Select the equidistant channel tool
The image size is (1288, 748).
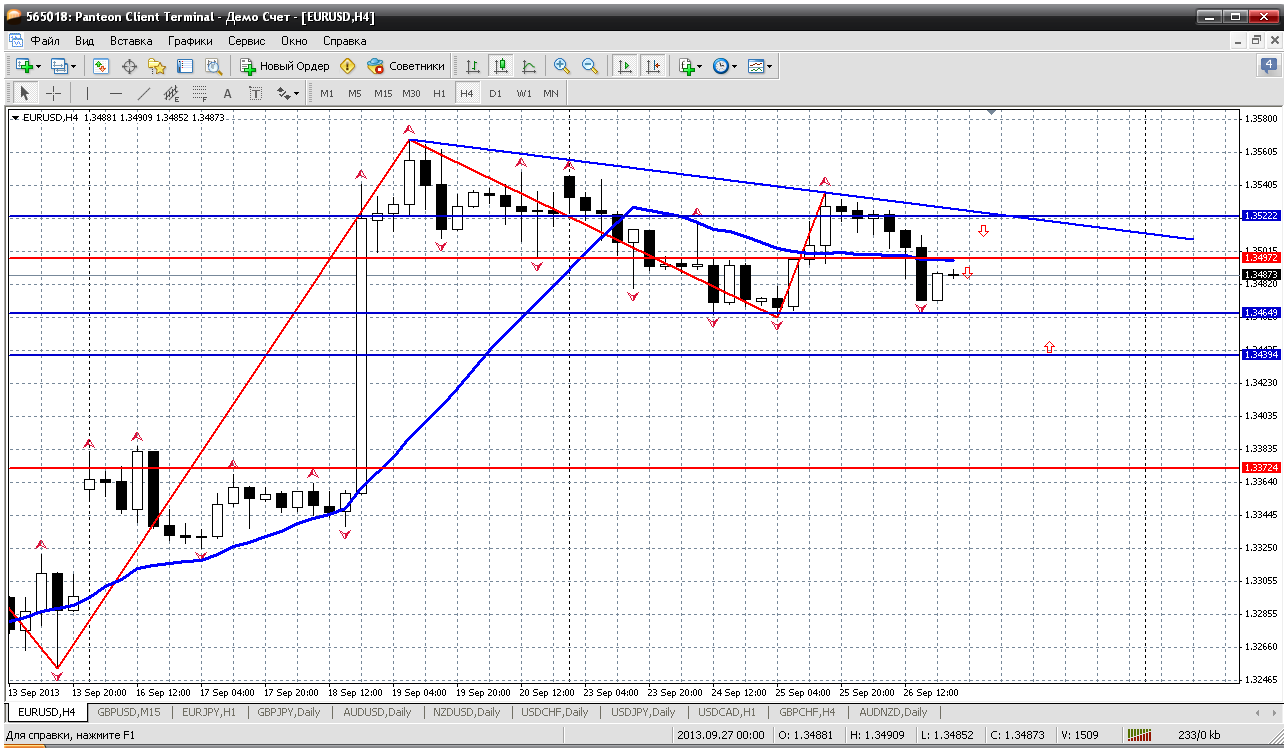point(171,93)
